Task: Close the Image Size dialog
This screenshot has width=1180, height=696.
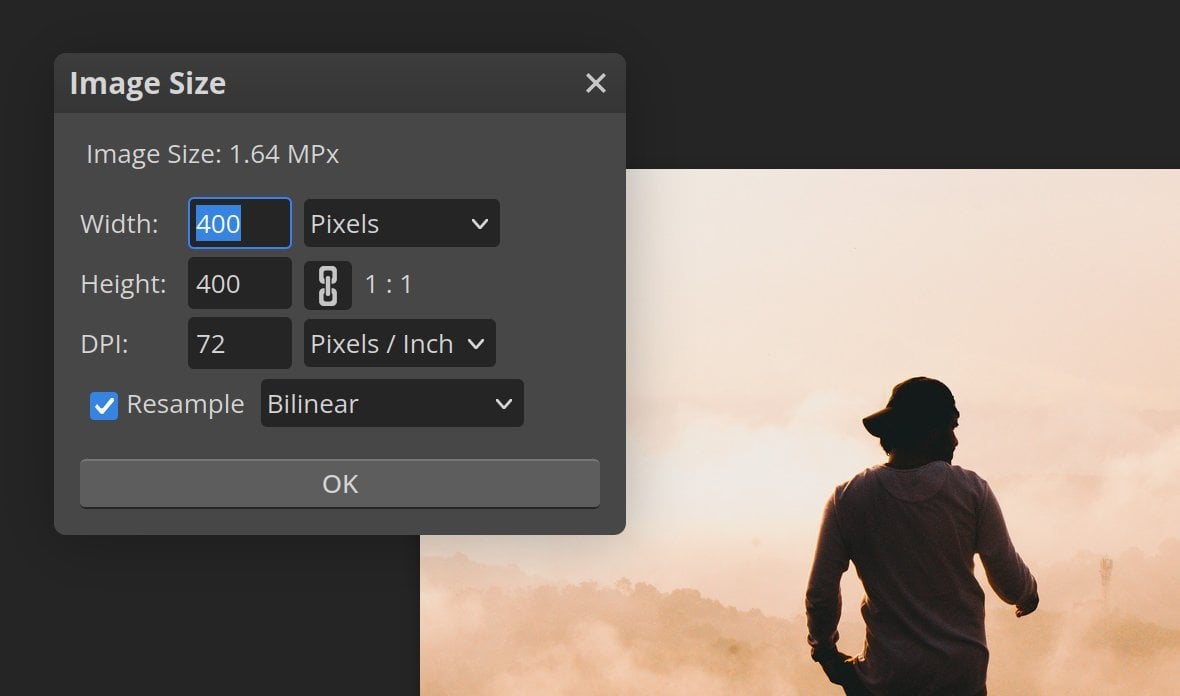Action: [x=595, y=83]
